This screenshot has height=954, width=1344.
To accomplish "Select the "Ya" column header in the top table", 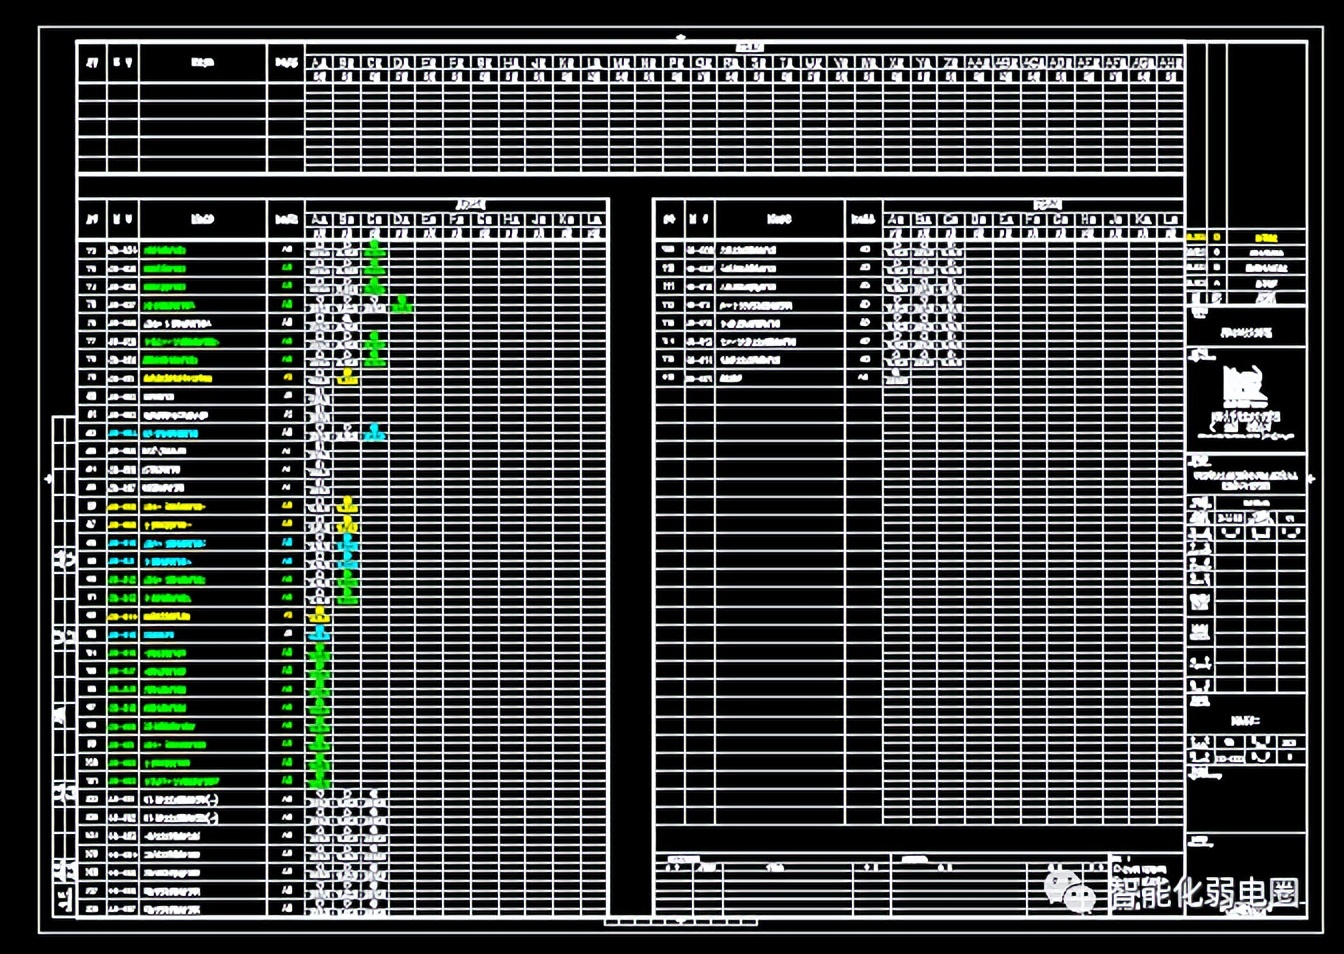I will click(x=923, y=62).
